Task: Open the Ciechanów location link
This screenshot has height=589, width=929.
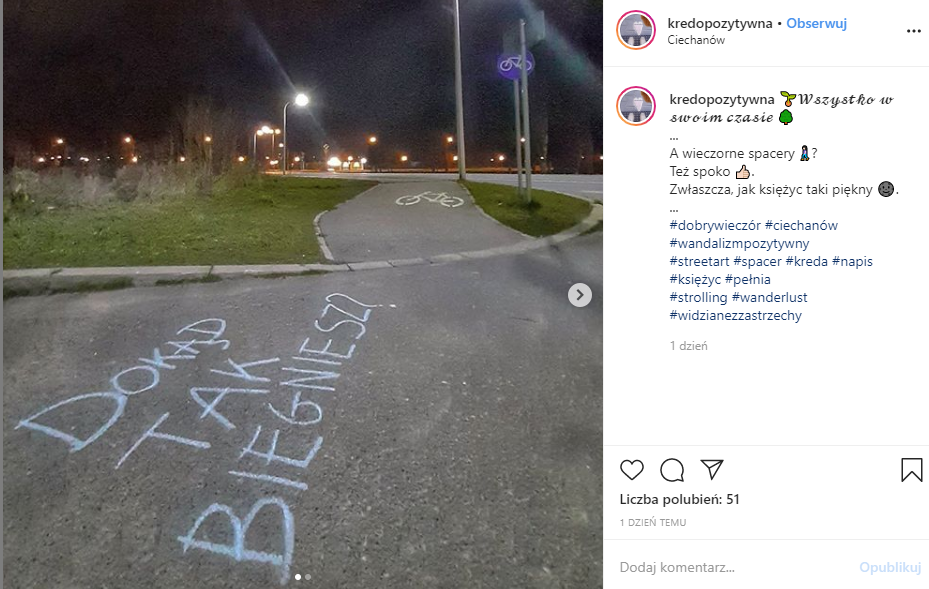Action: 696,40
